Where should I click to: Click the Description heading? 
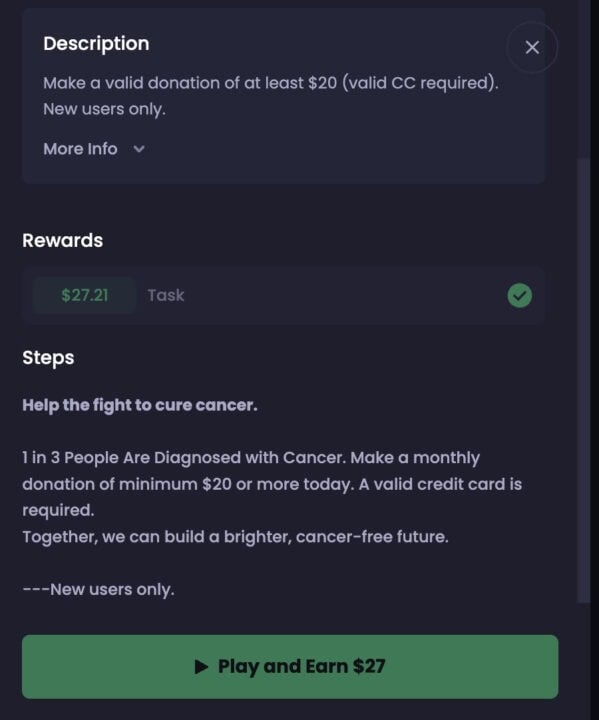96,44
